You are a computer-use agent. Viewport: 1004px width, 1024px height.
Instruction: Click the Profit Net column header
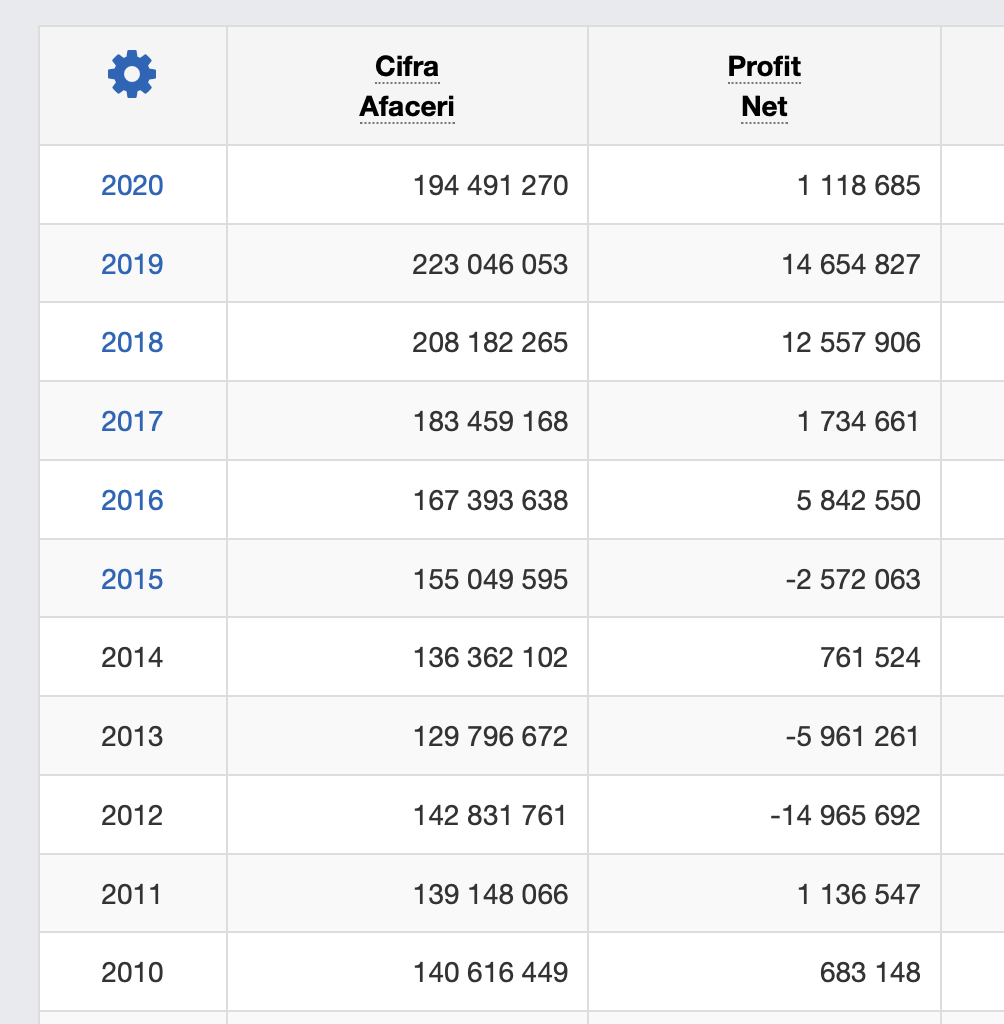pyautogui.click(x=764, y=87)
